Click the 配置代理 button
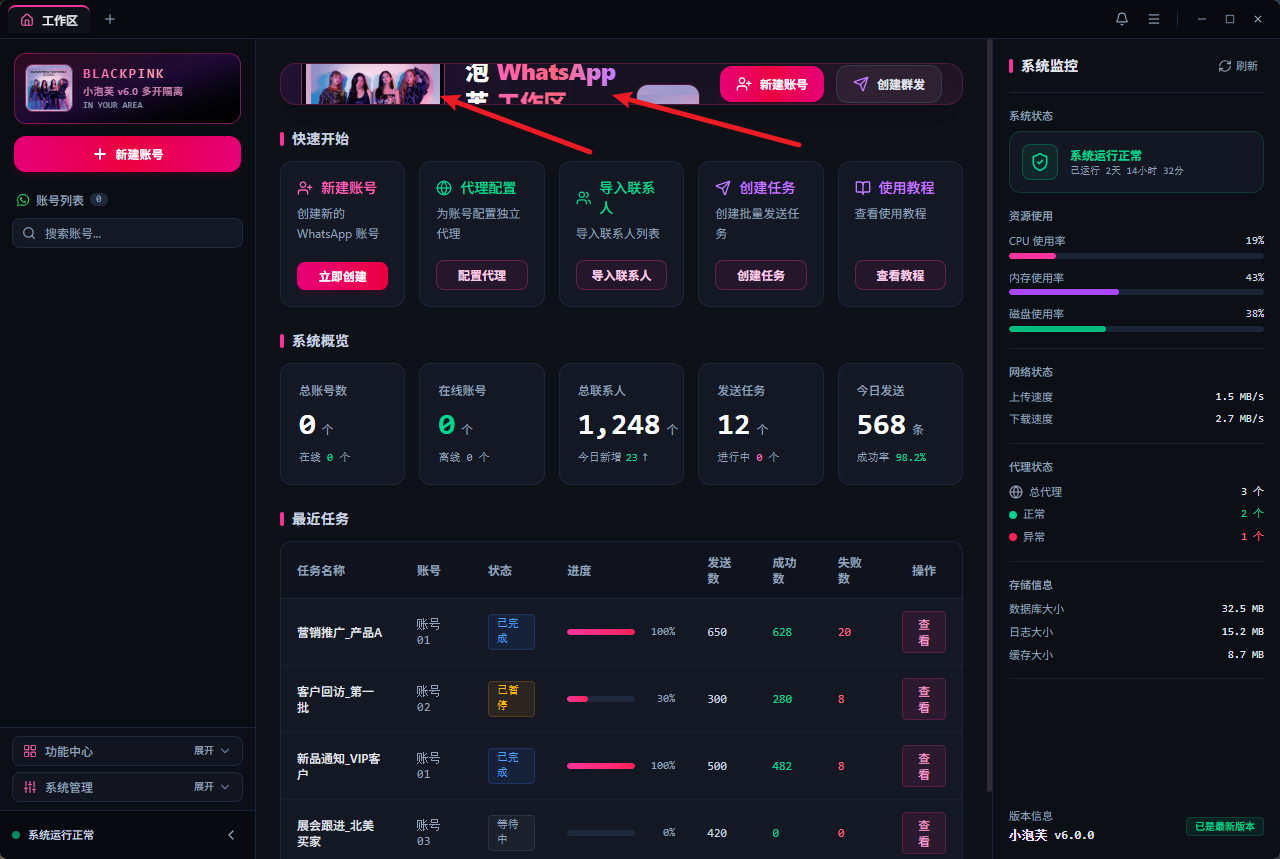 482,275
